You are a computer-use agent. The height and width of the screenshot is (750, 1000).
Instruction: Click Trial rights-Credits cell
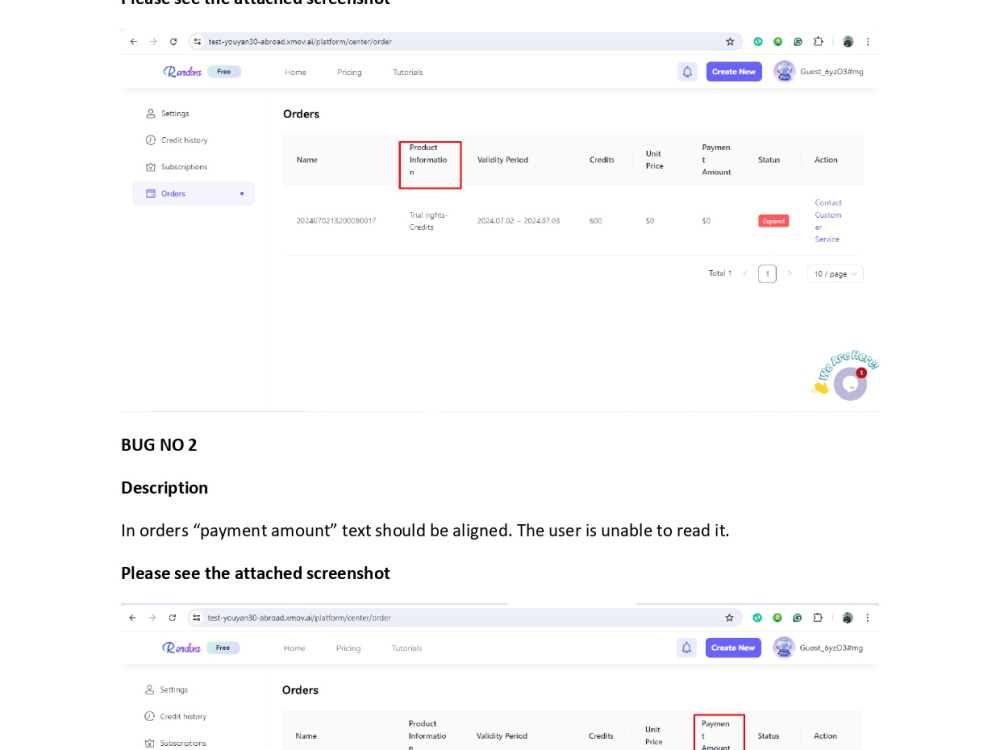pos(429,221)
